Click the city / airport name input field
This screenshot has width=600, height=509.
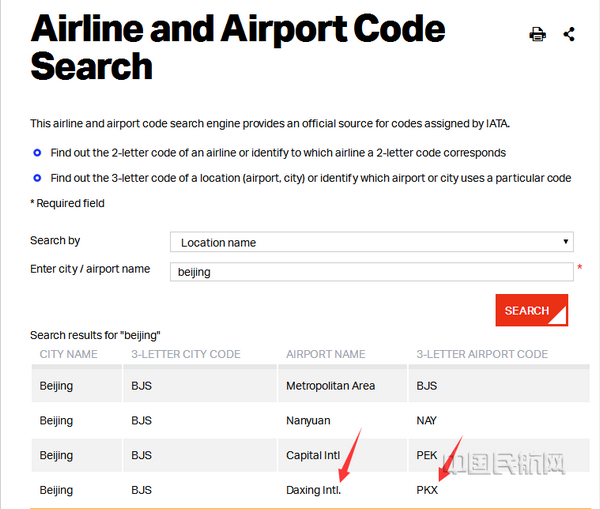coord(371,271)
